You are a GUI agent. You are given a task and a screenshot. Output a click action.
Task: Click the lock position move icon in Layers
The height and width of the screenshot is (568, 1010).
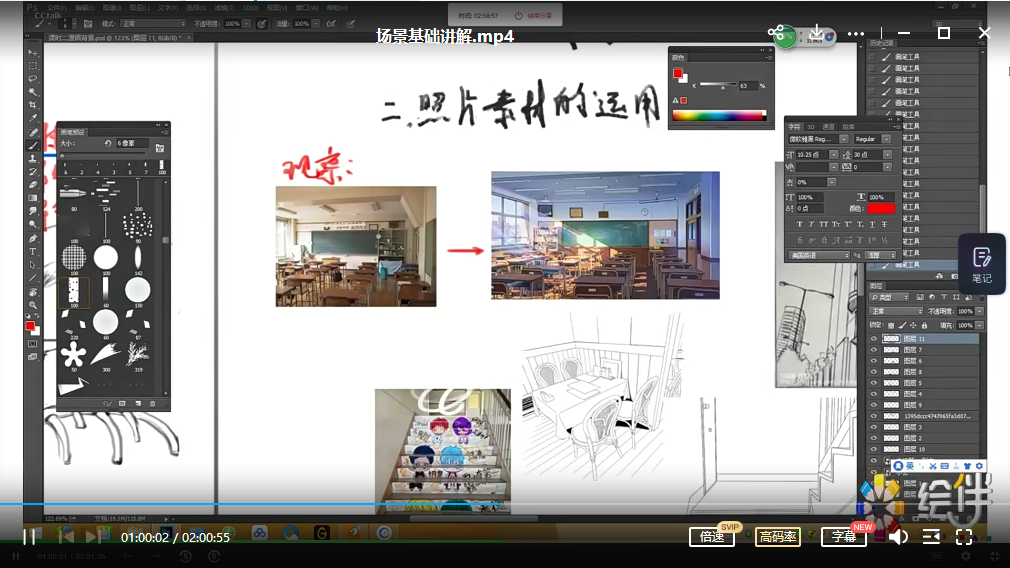point(913,325)
